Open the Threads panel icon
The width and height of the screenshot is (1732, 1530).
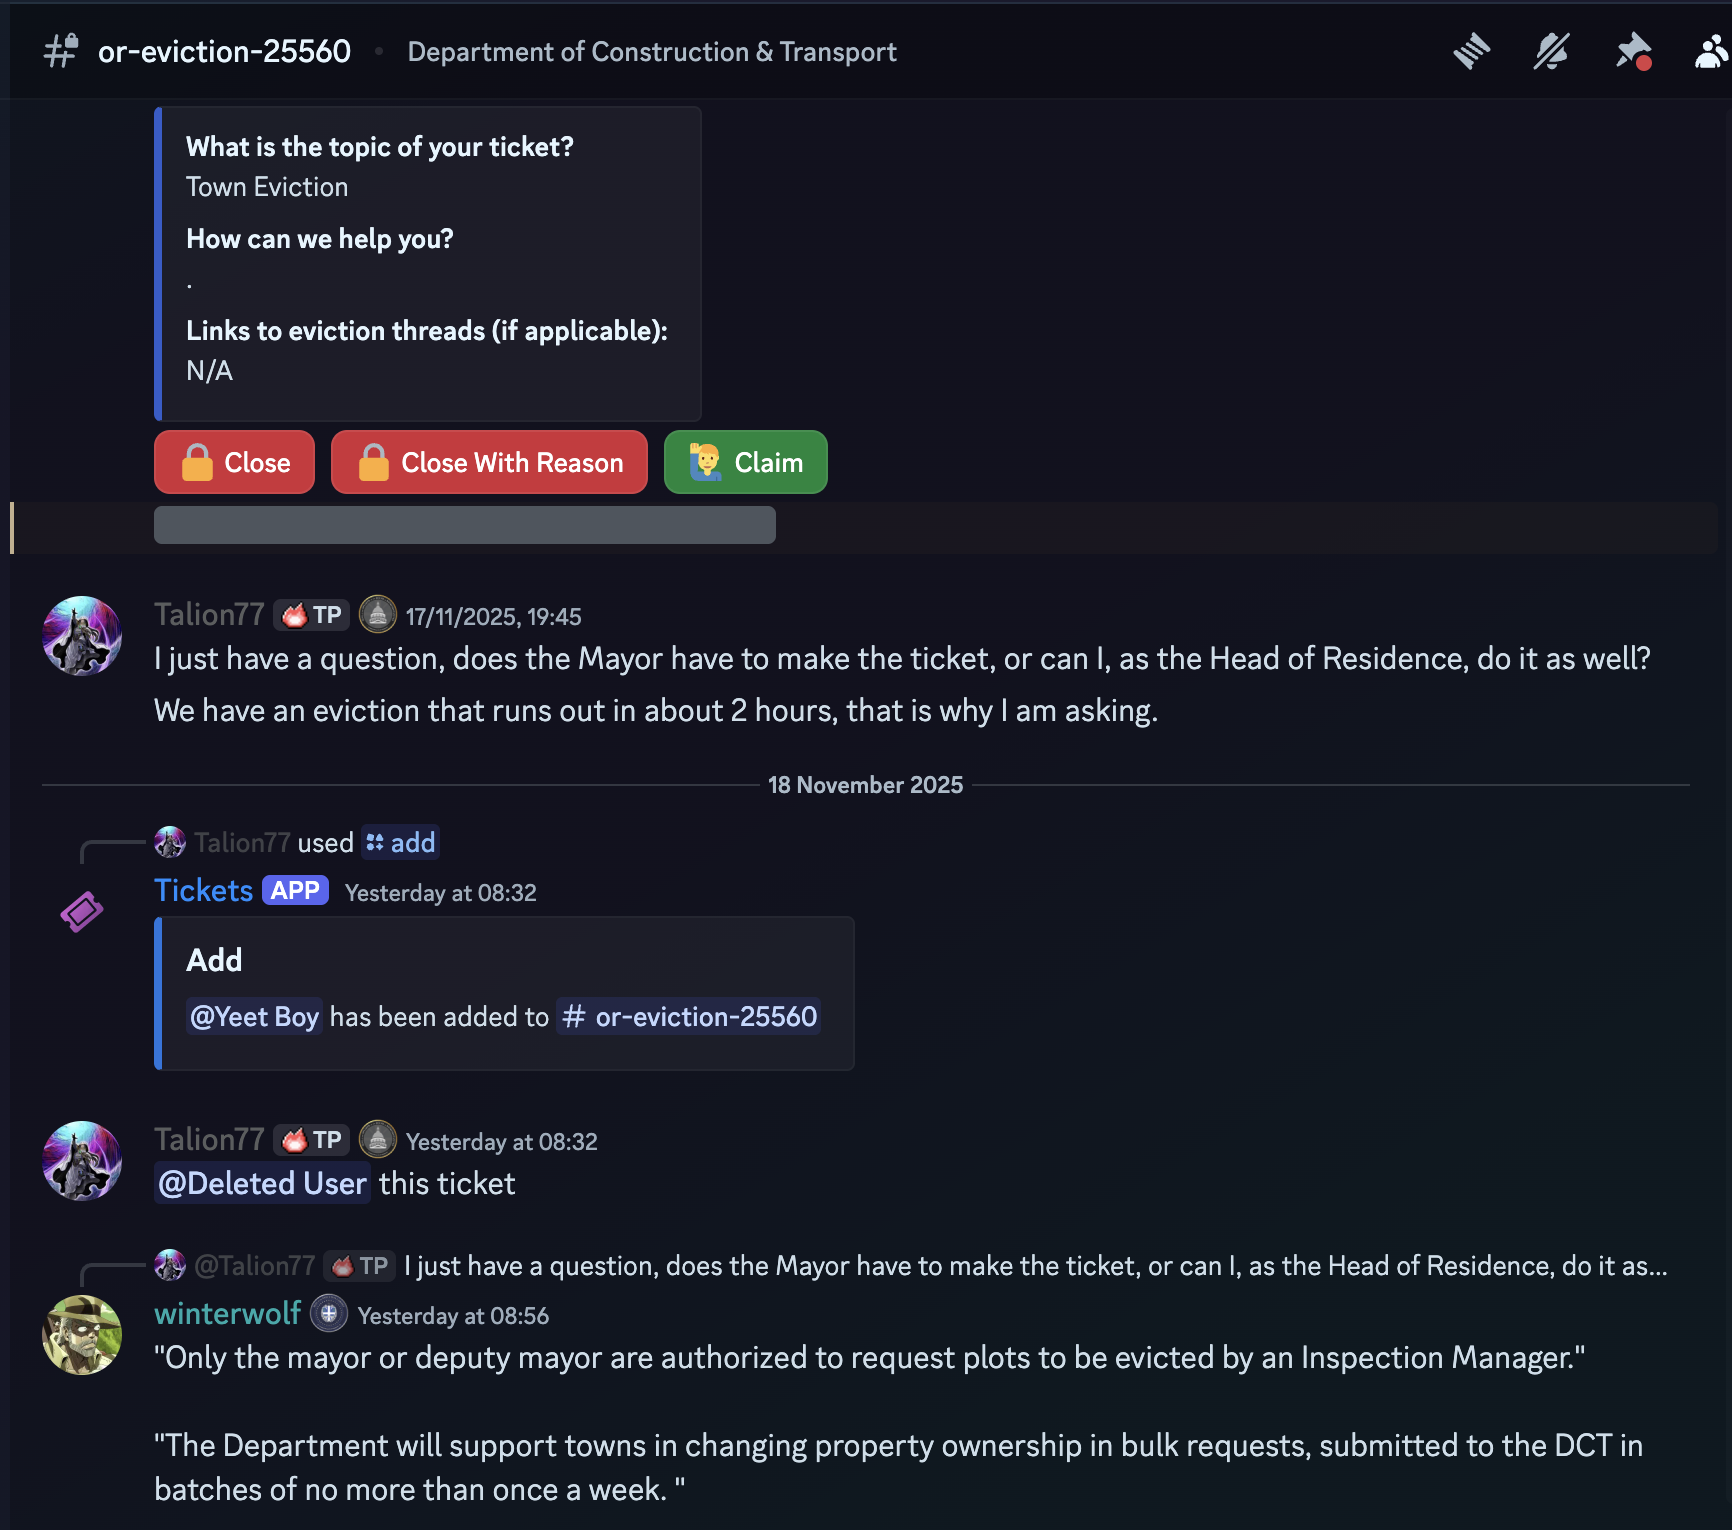(1471, 52)
